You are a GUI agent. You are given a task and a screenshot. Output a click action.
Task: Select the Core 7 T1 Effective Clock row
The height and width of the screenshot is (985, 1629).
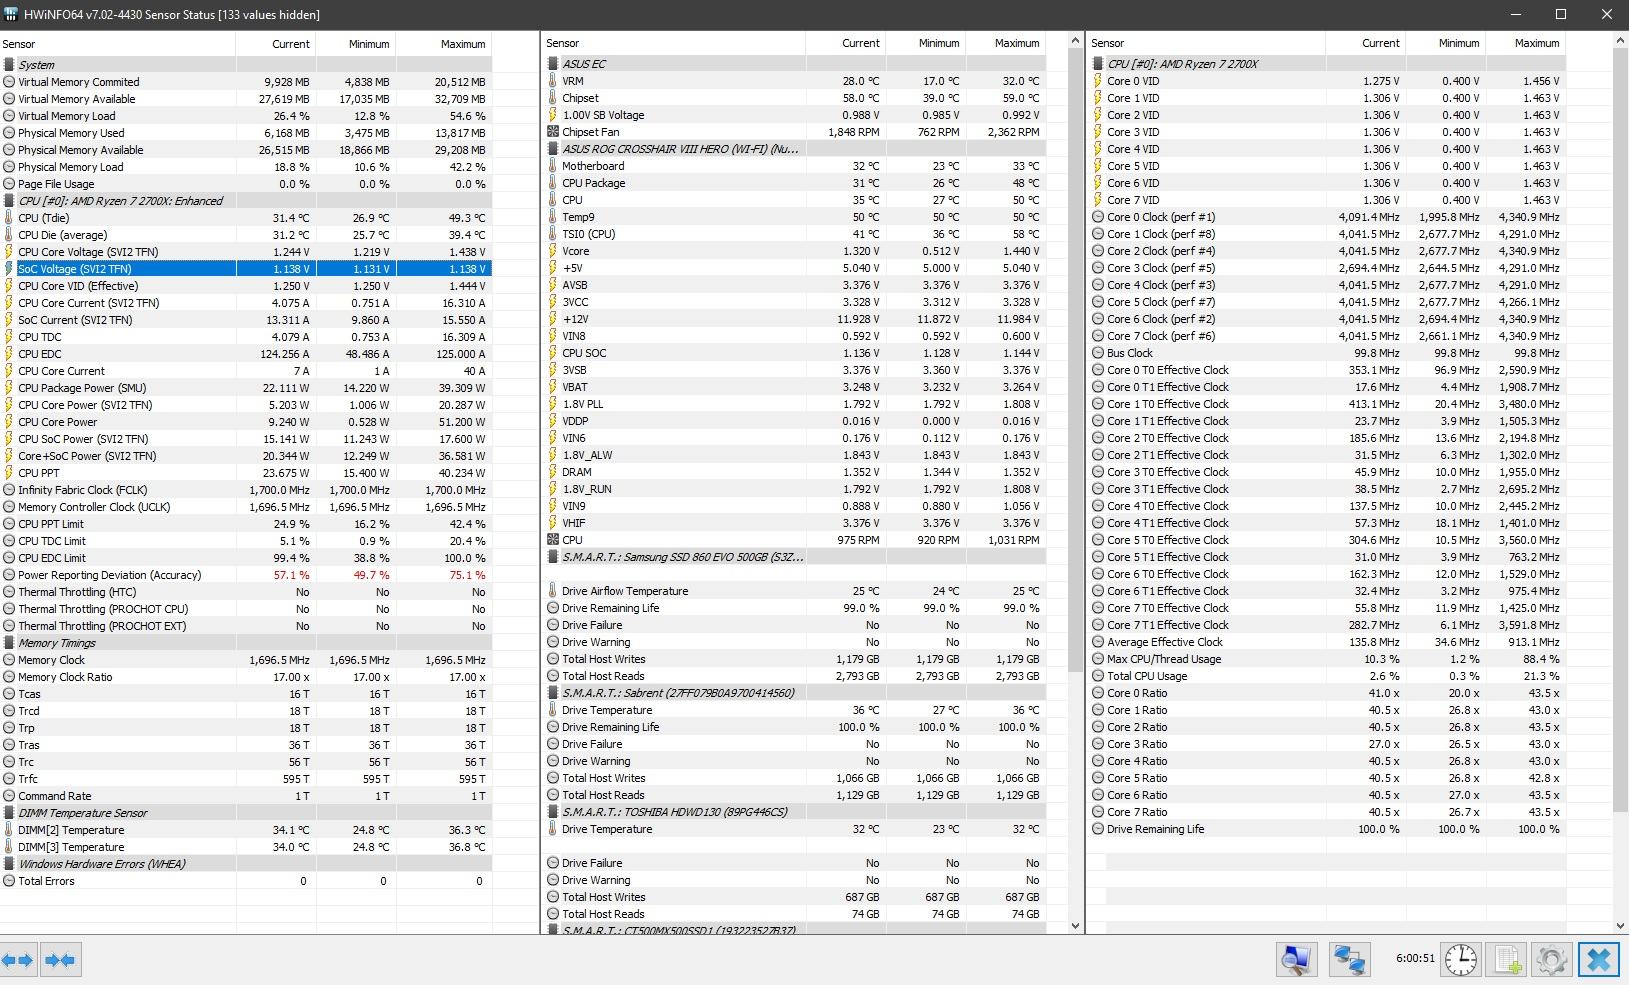coord(1326,625)
